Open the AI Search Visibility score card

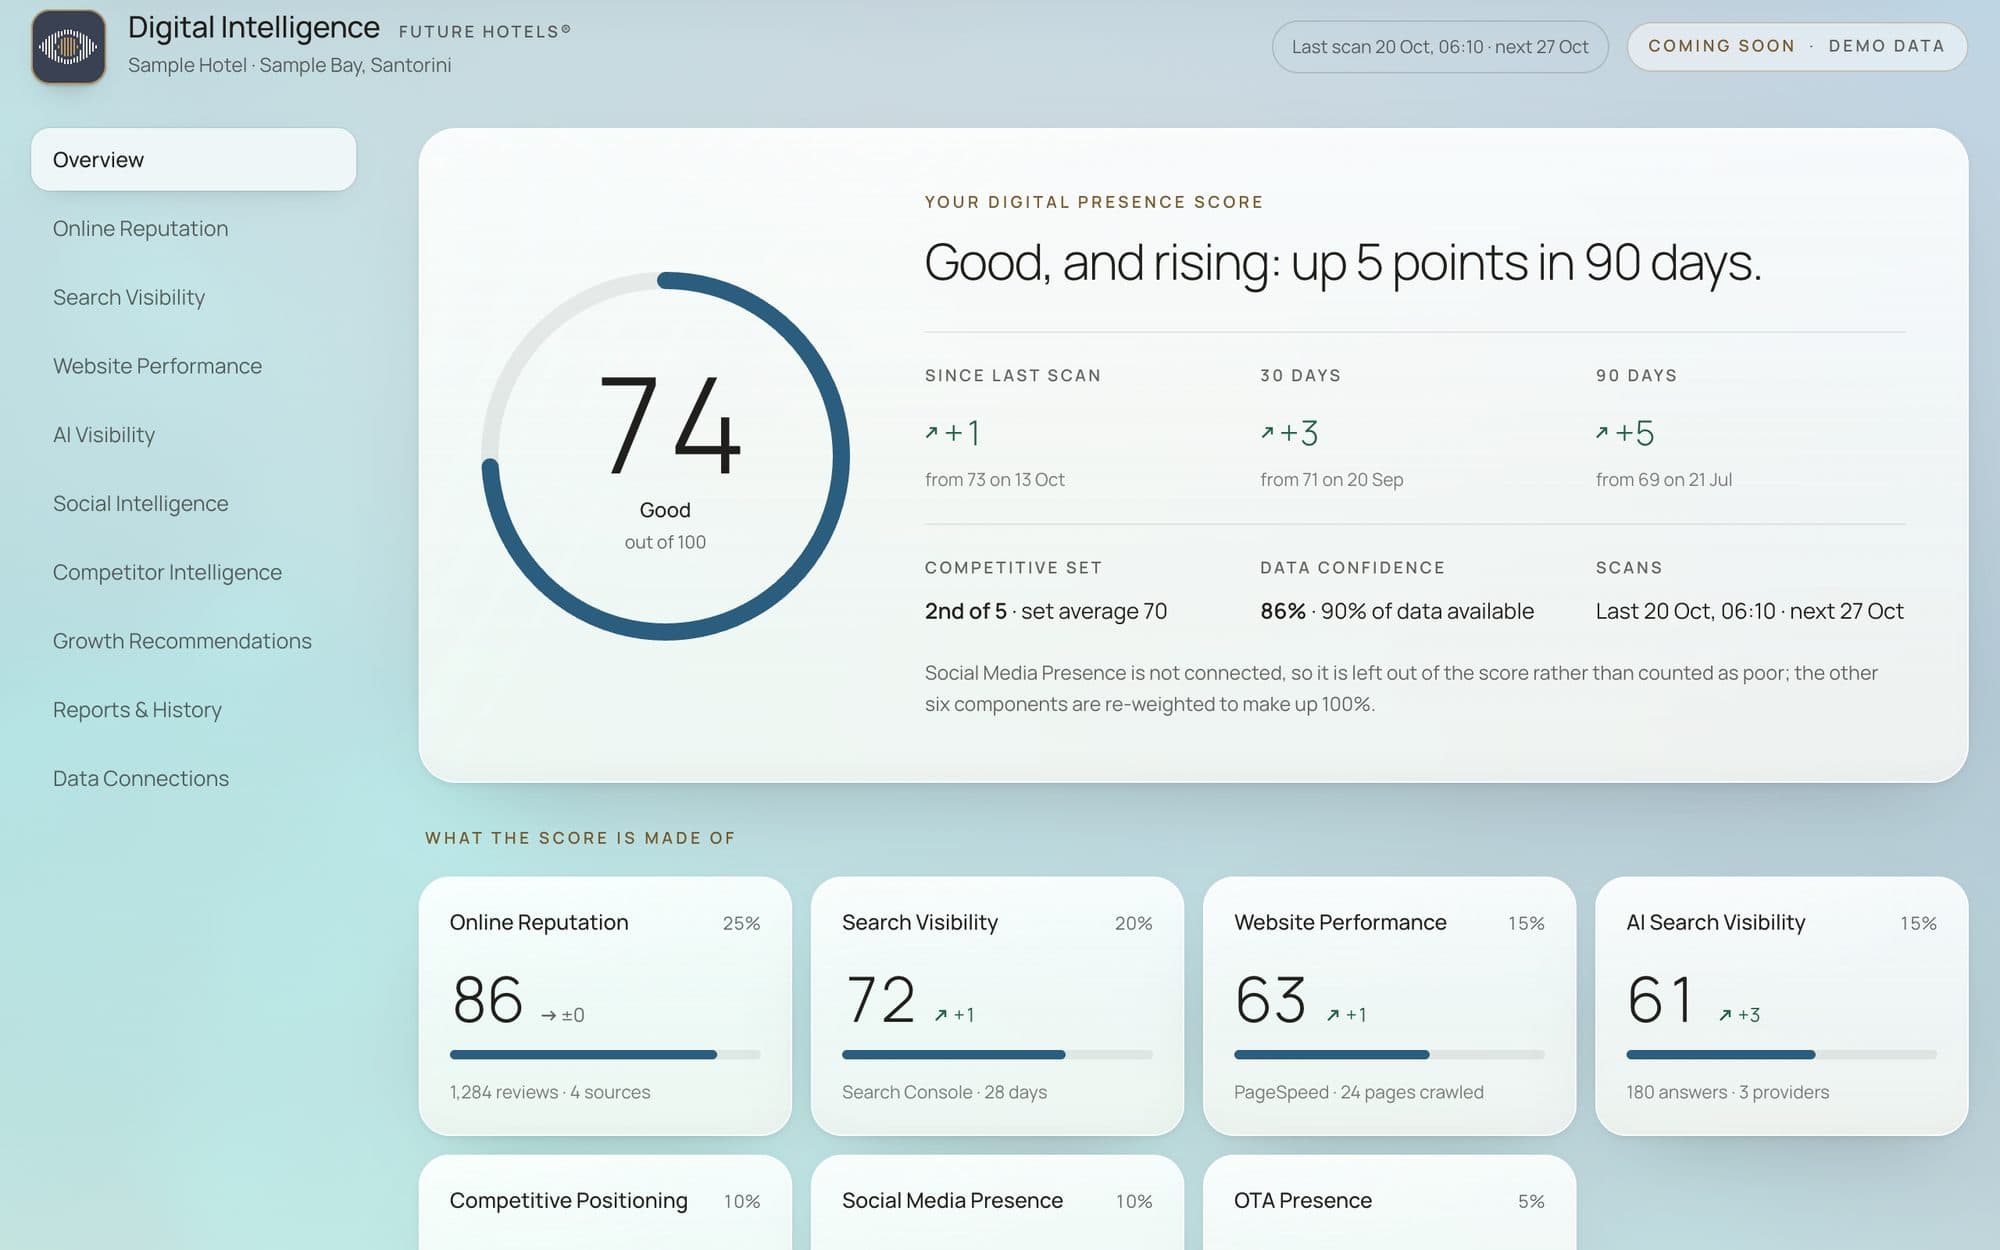click(1781, 1006)
